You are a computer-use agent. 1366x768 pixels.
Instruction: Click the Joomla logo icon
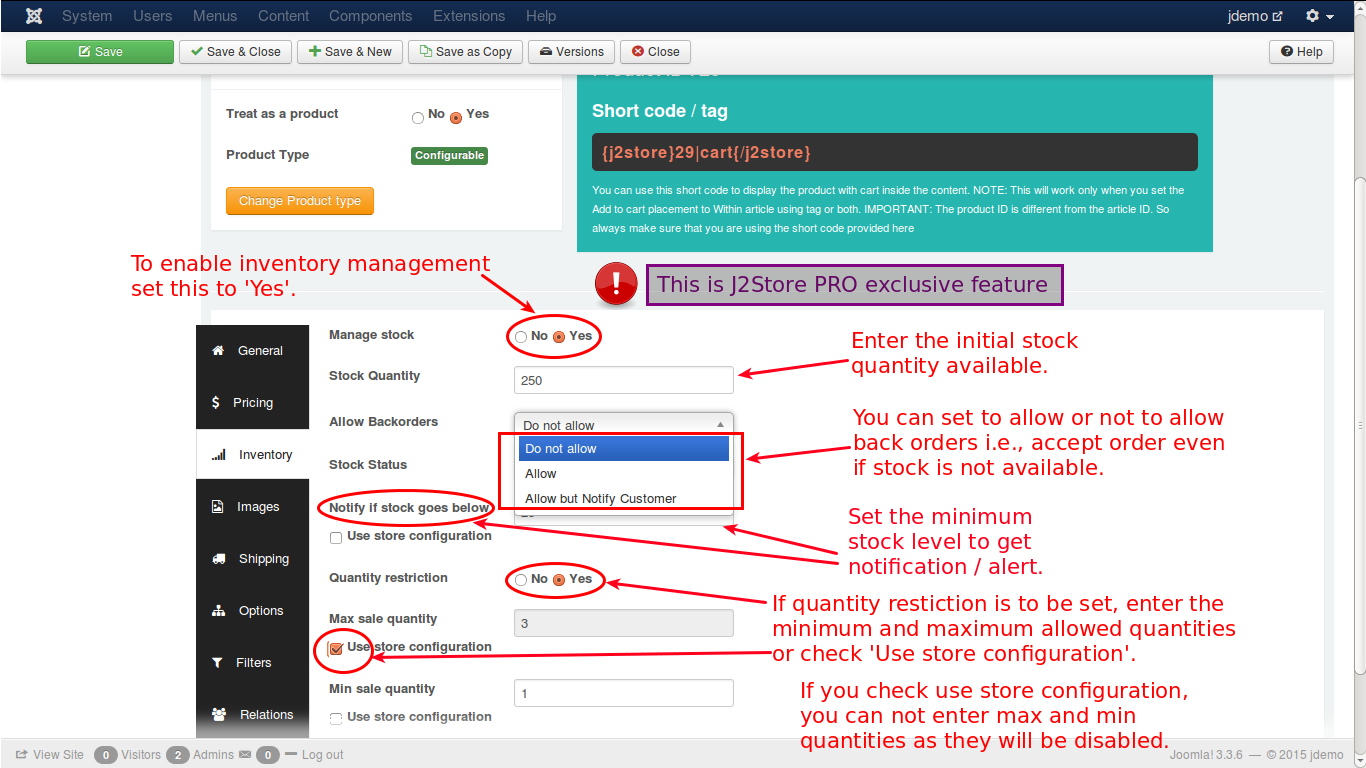point(34,16)
